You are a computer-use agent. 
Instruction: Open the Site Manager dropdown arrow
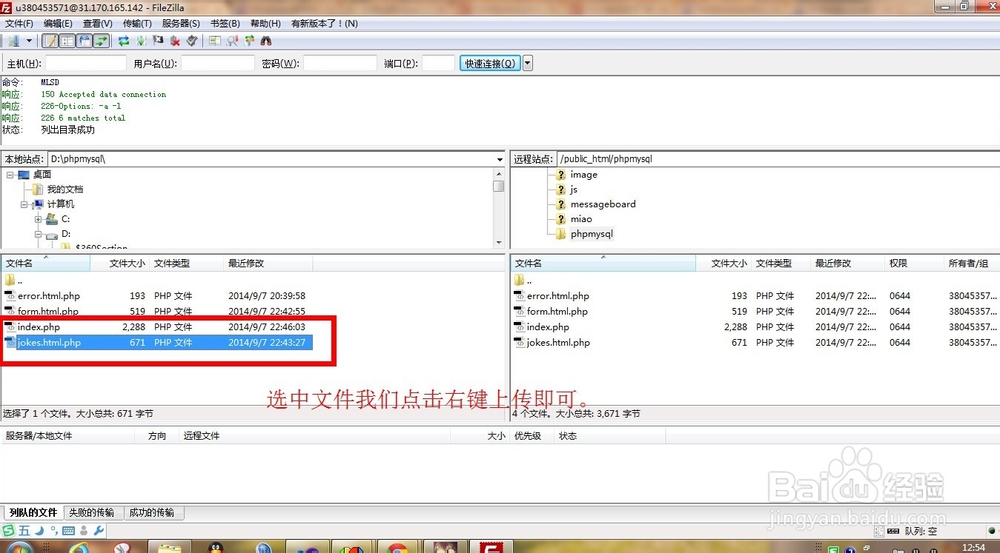(29, 41)
